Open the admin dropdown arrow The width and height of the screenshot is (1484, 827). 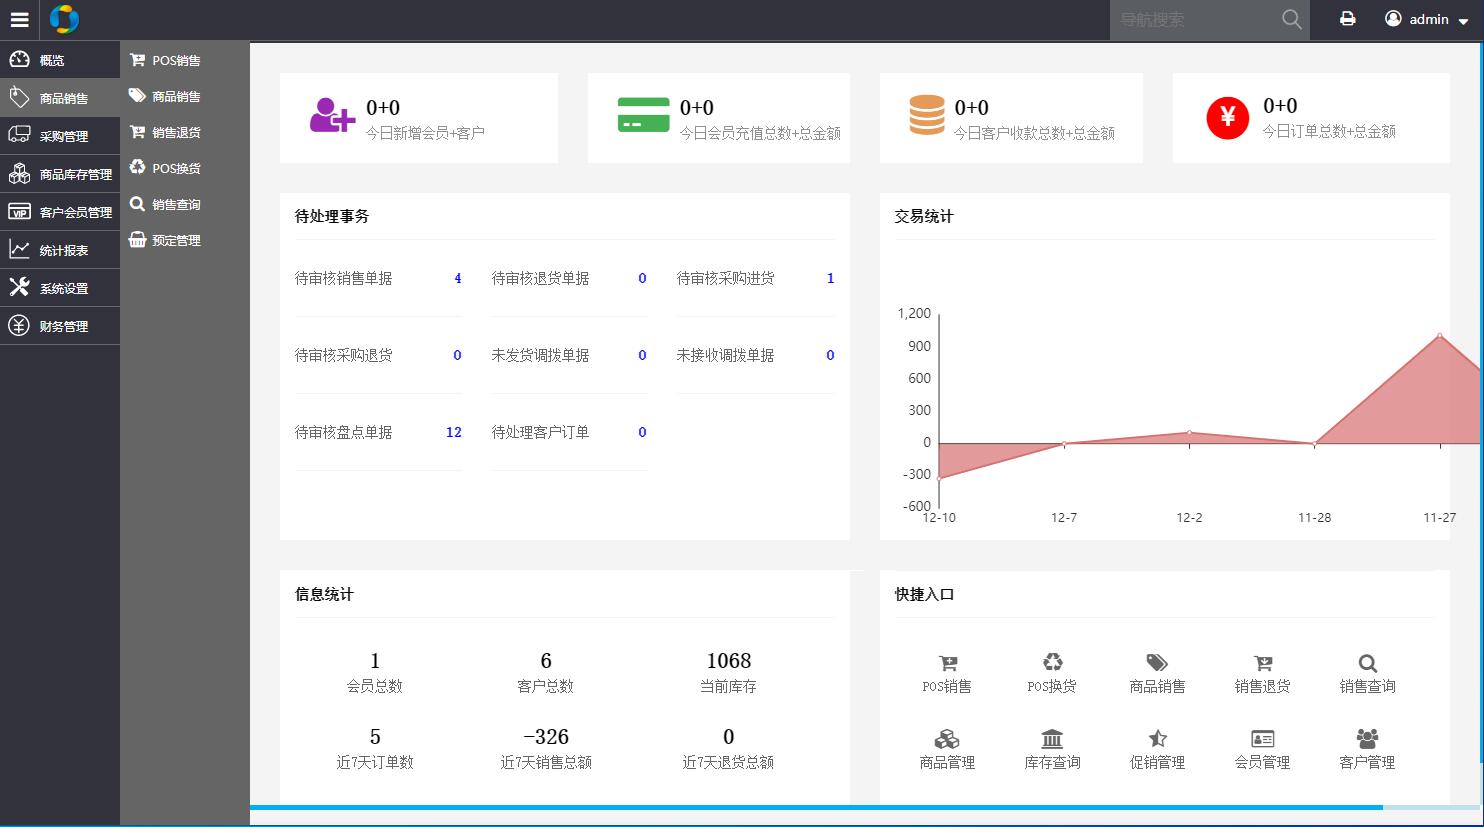(1464, 21)
